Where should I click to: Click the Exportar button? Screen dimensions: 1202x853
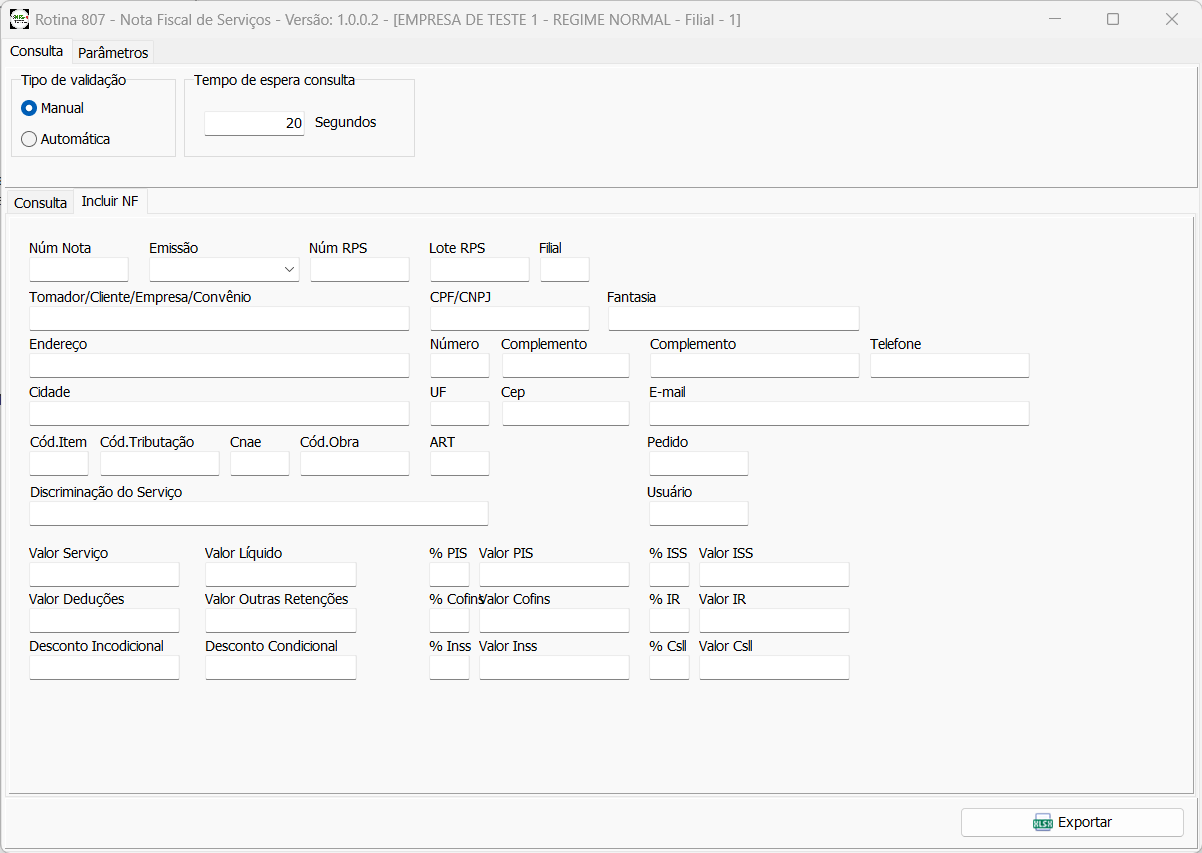[x=1072, y=822]
